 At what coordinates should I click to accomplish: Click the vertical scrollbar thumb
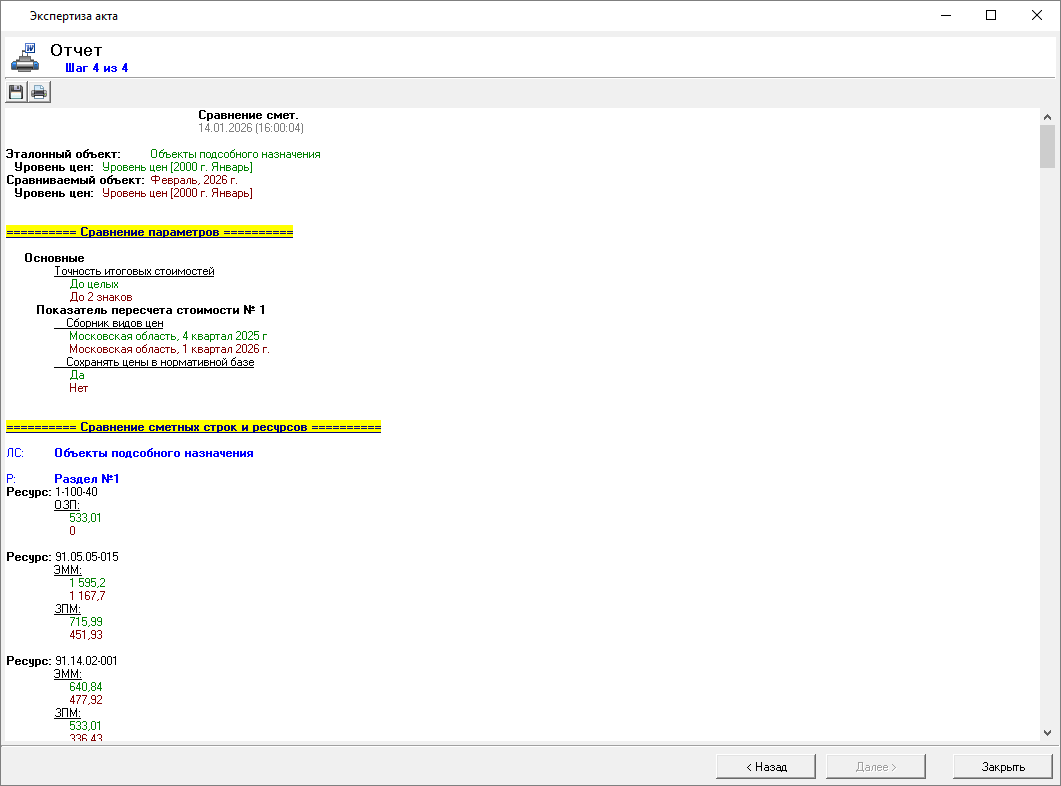click(1047, 146)
